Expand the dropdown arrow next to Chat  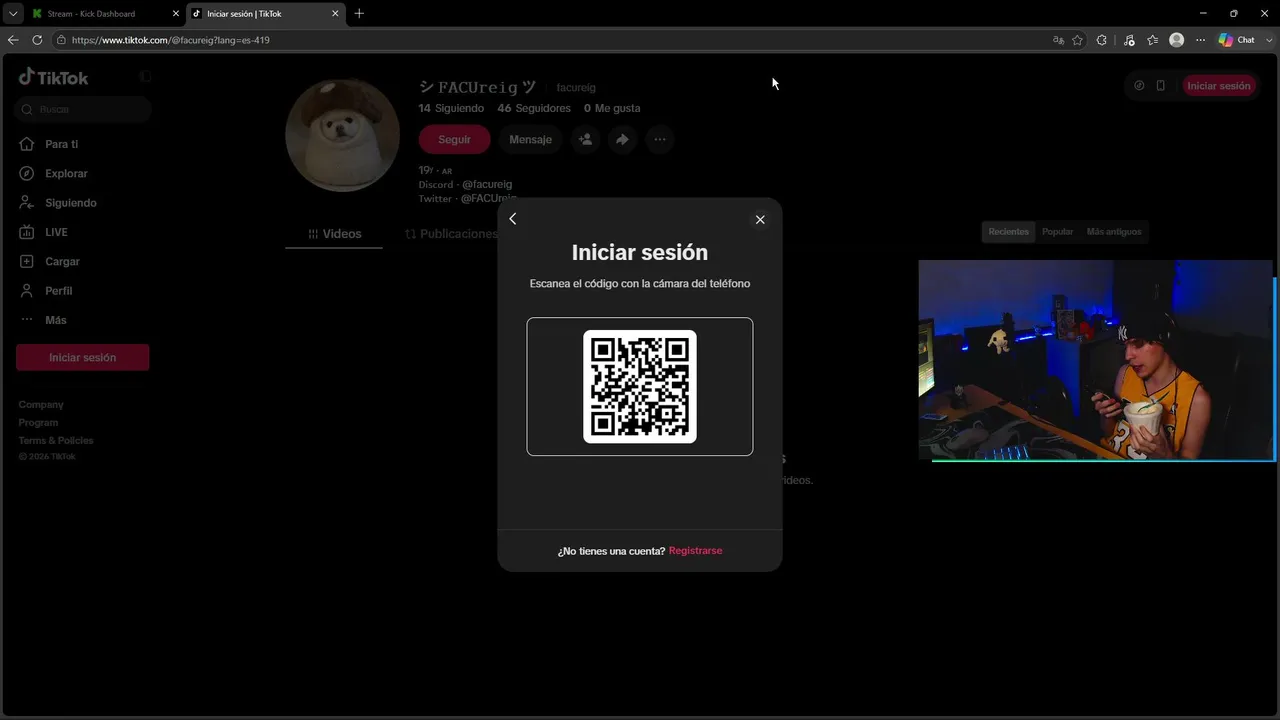[1267, 40]
